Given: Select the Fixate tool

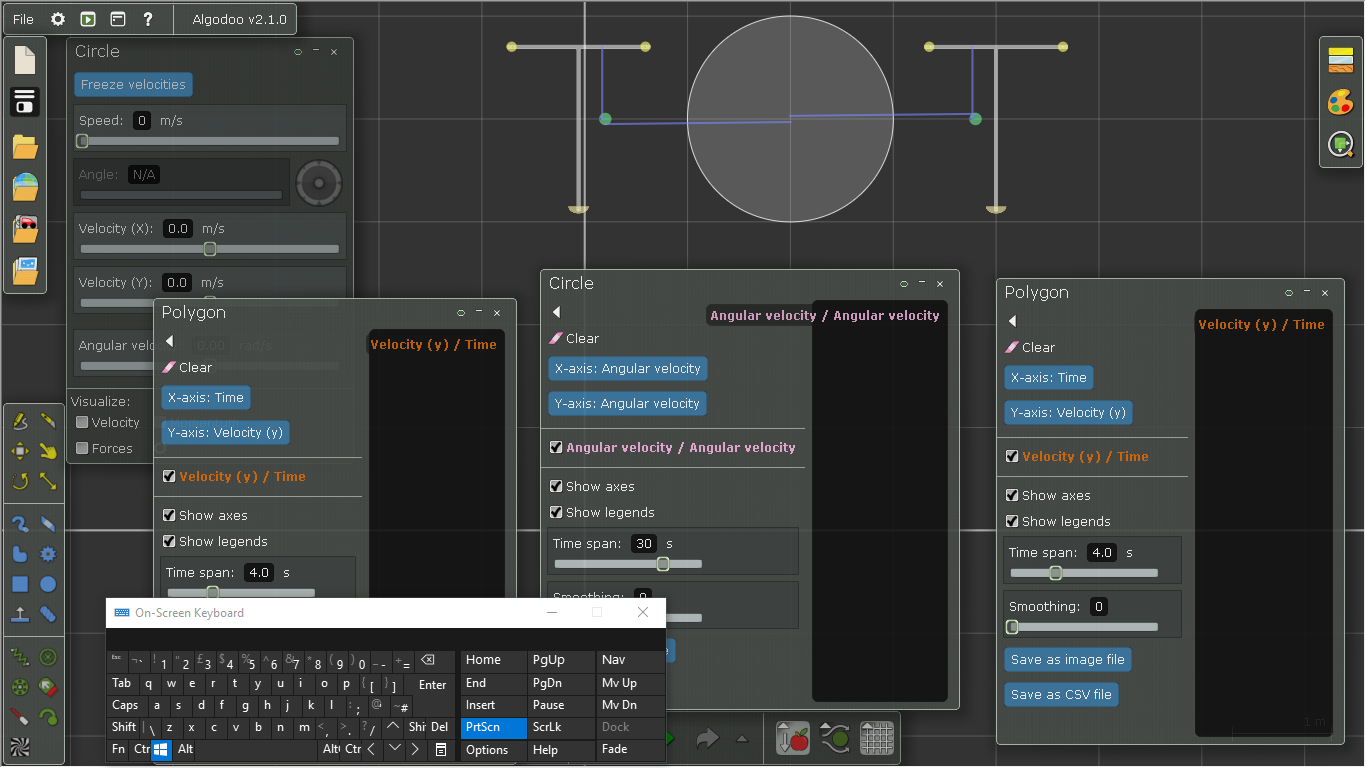Looking at the screenshot, I should click(x=47, y=657).
